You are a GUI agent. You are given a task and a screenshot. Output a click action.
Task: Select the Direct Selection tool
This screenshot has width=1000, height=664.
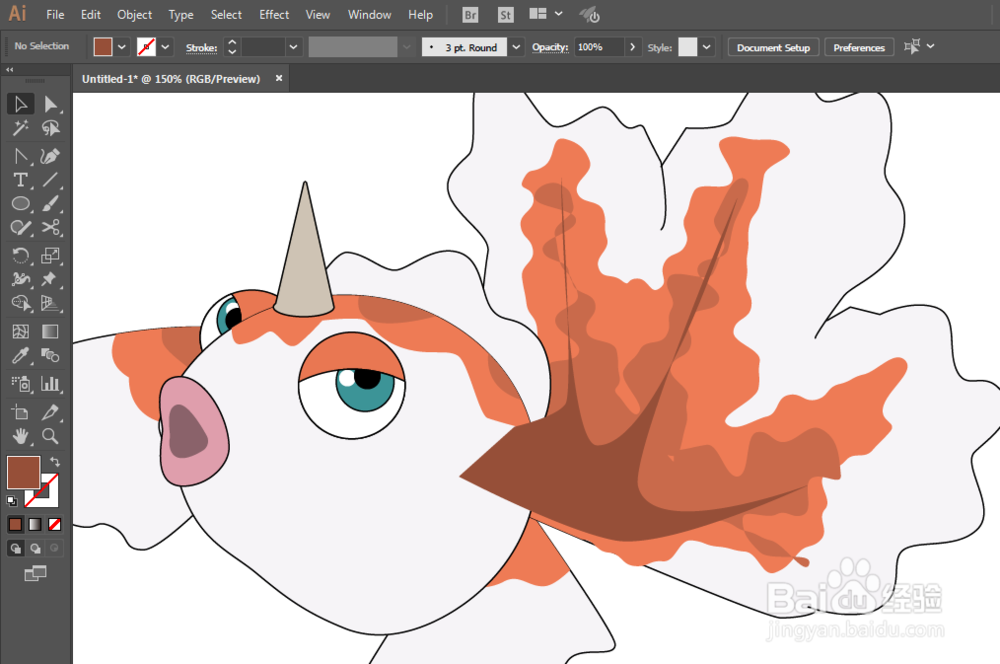point(50,104)
